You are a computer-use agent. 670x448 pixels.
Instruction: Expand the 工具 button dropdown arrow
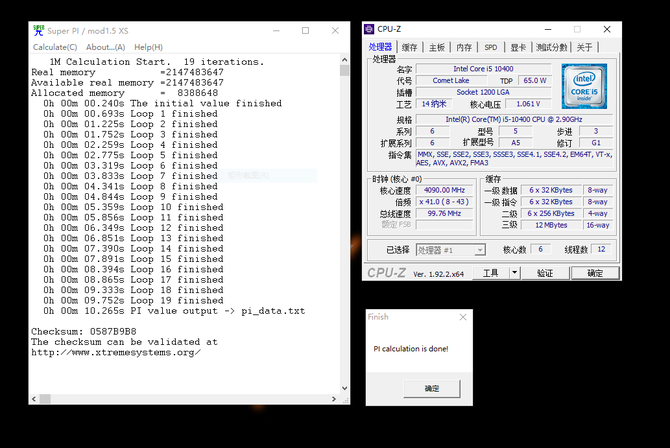click(x=514, y=273)
